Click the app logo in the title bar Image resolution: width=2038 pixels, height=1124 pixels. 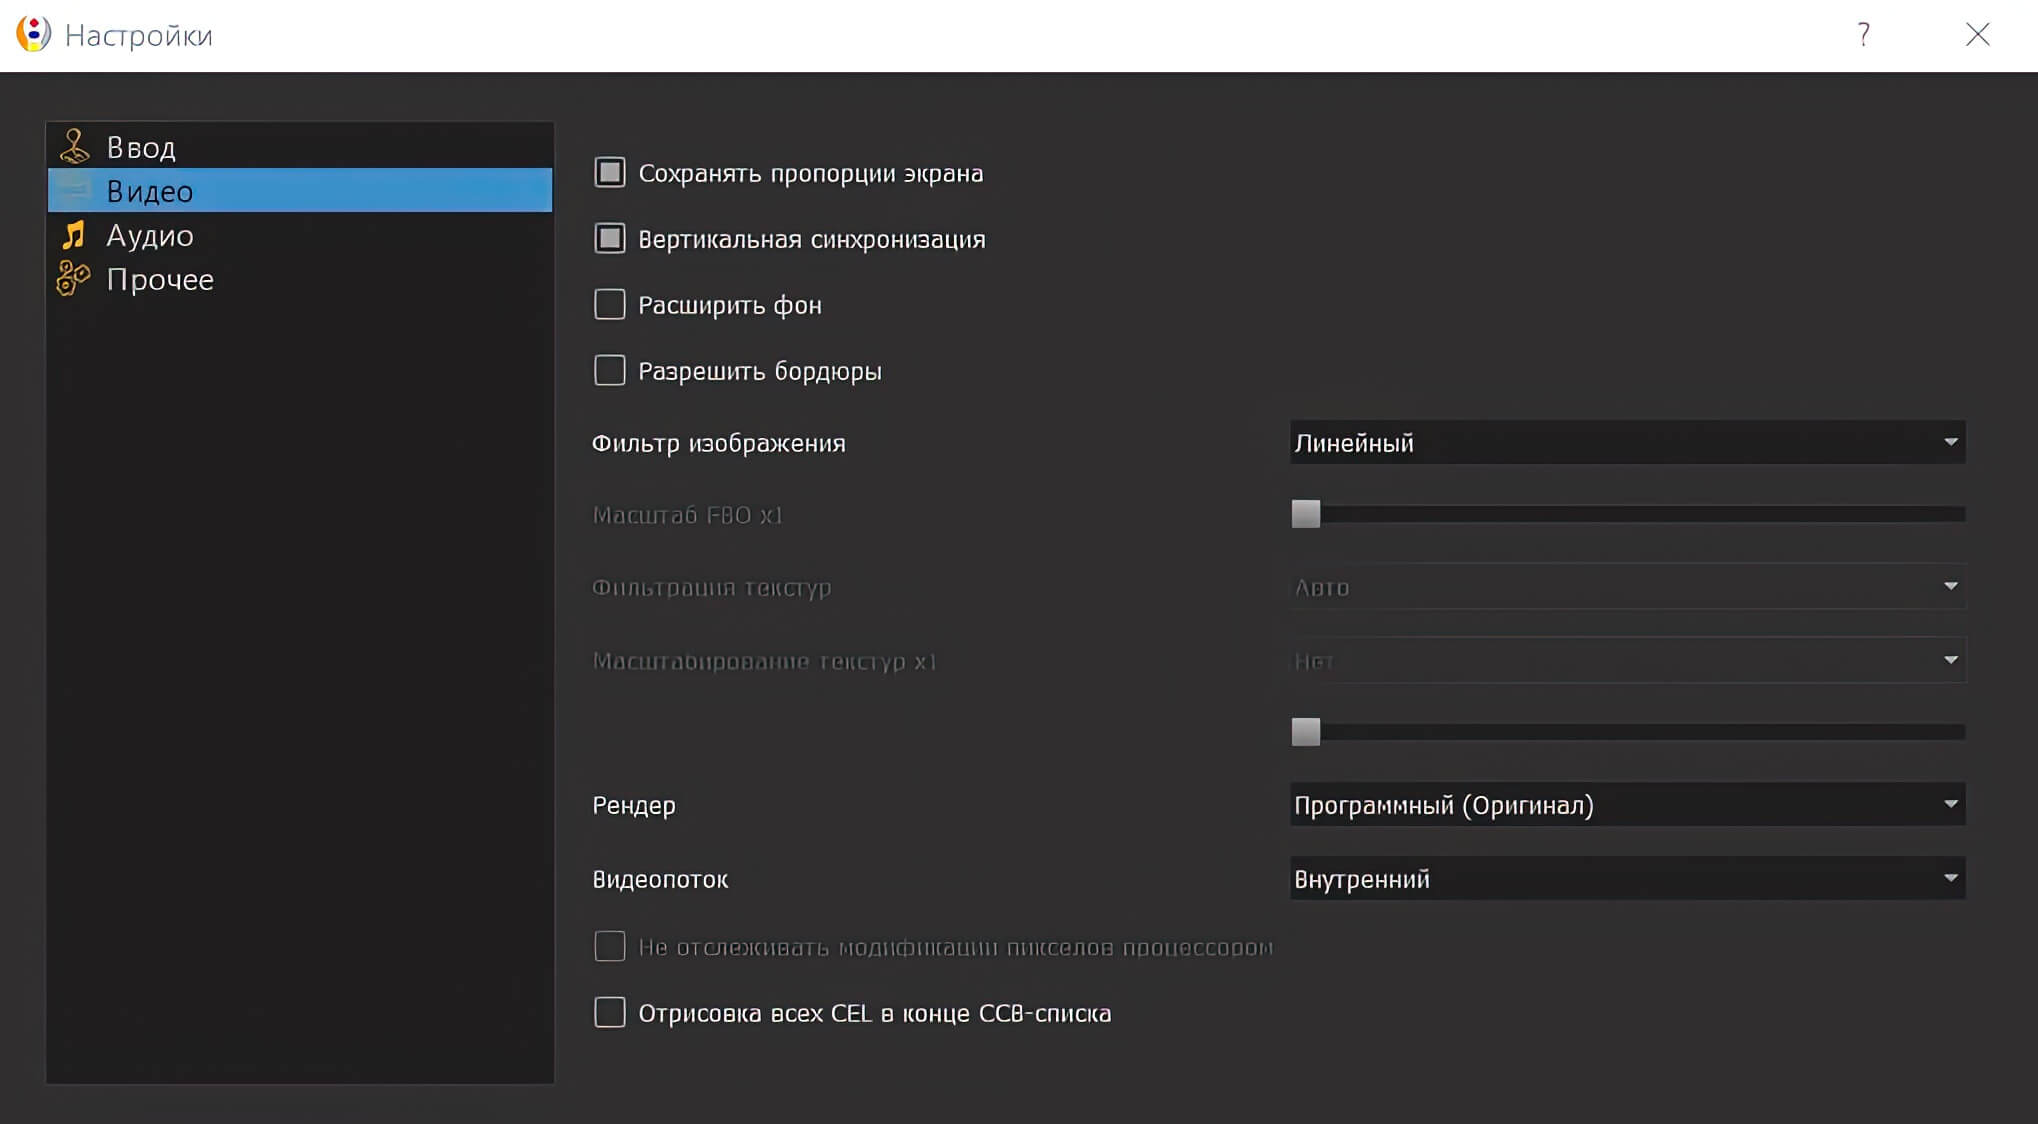coord(33,35)
